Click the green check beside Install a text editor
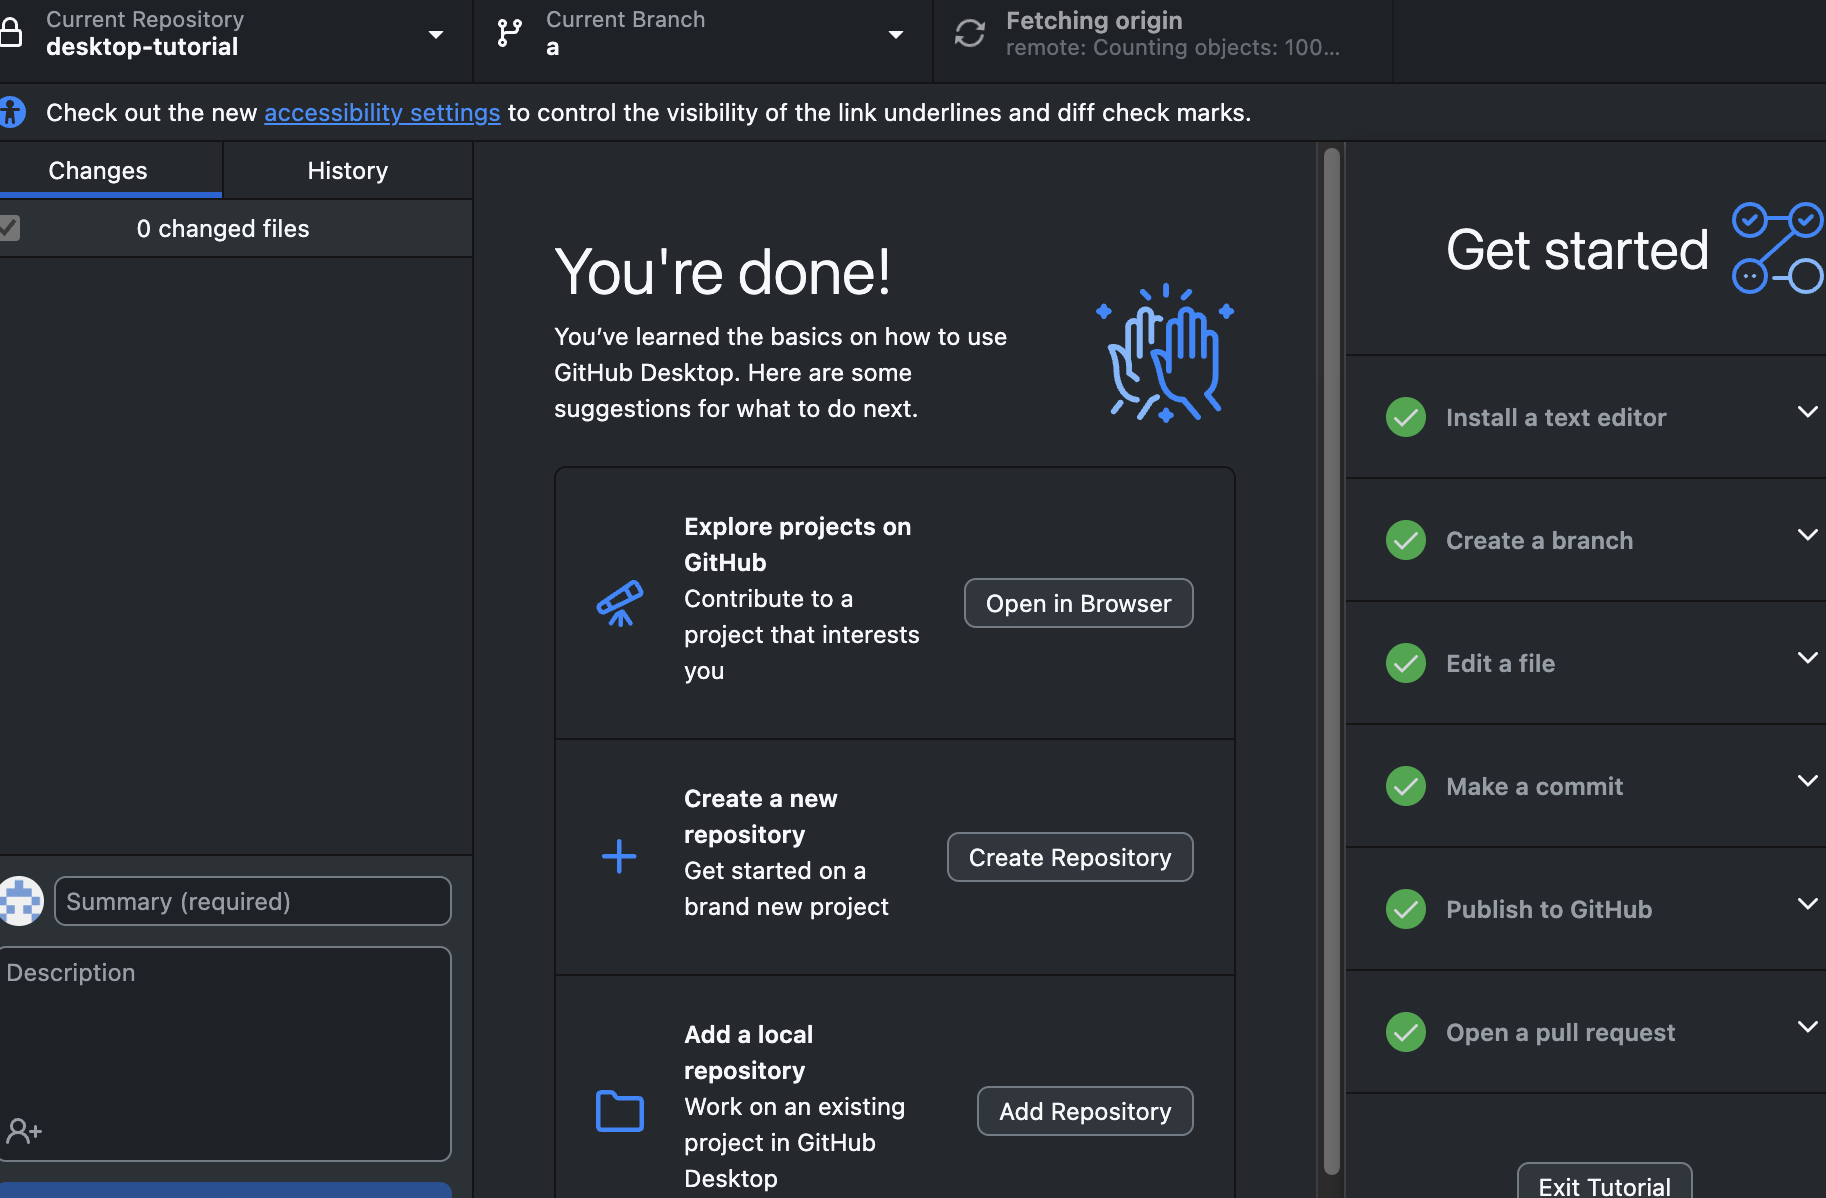 pos(1406,417)
